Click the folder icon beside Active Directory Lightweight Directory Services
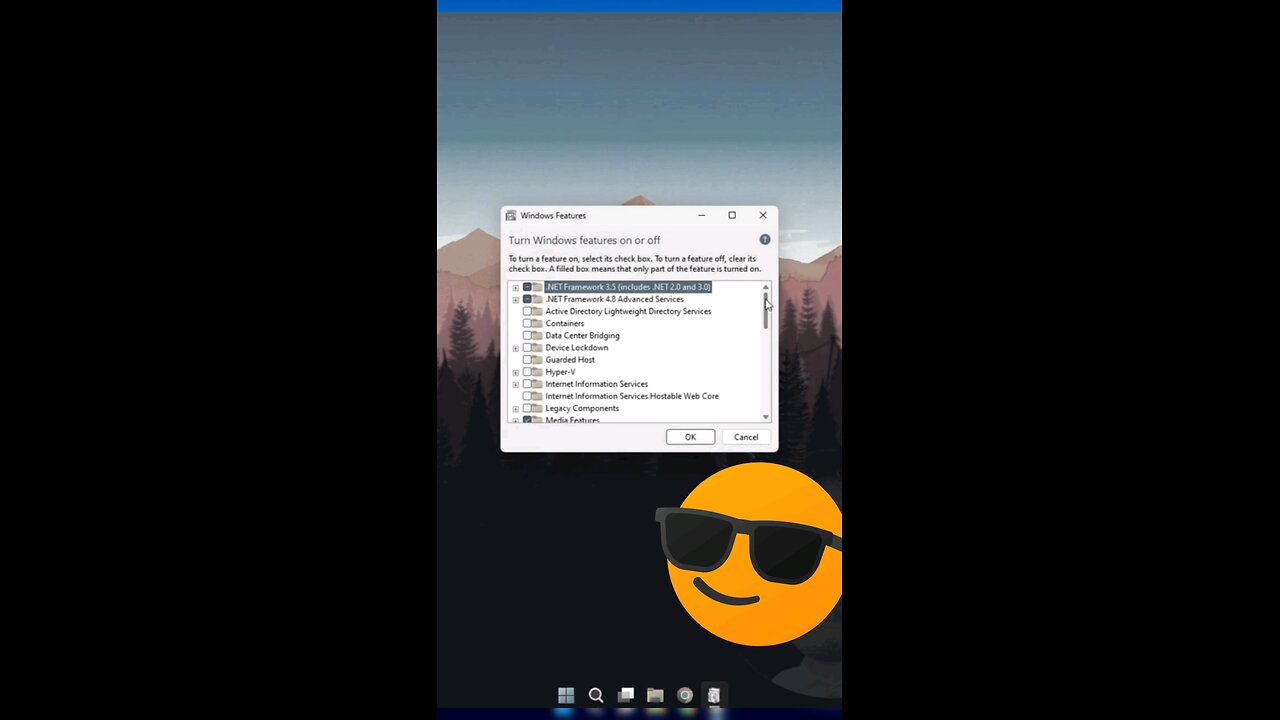1280x720 pixels. [x=538, y=311]
